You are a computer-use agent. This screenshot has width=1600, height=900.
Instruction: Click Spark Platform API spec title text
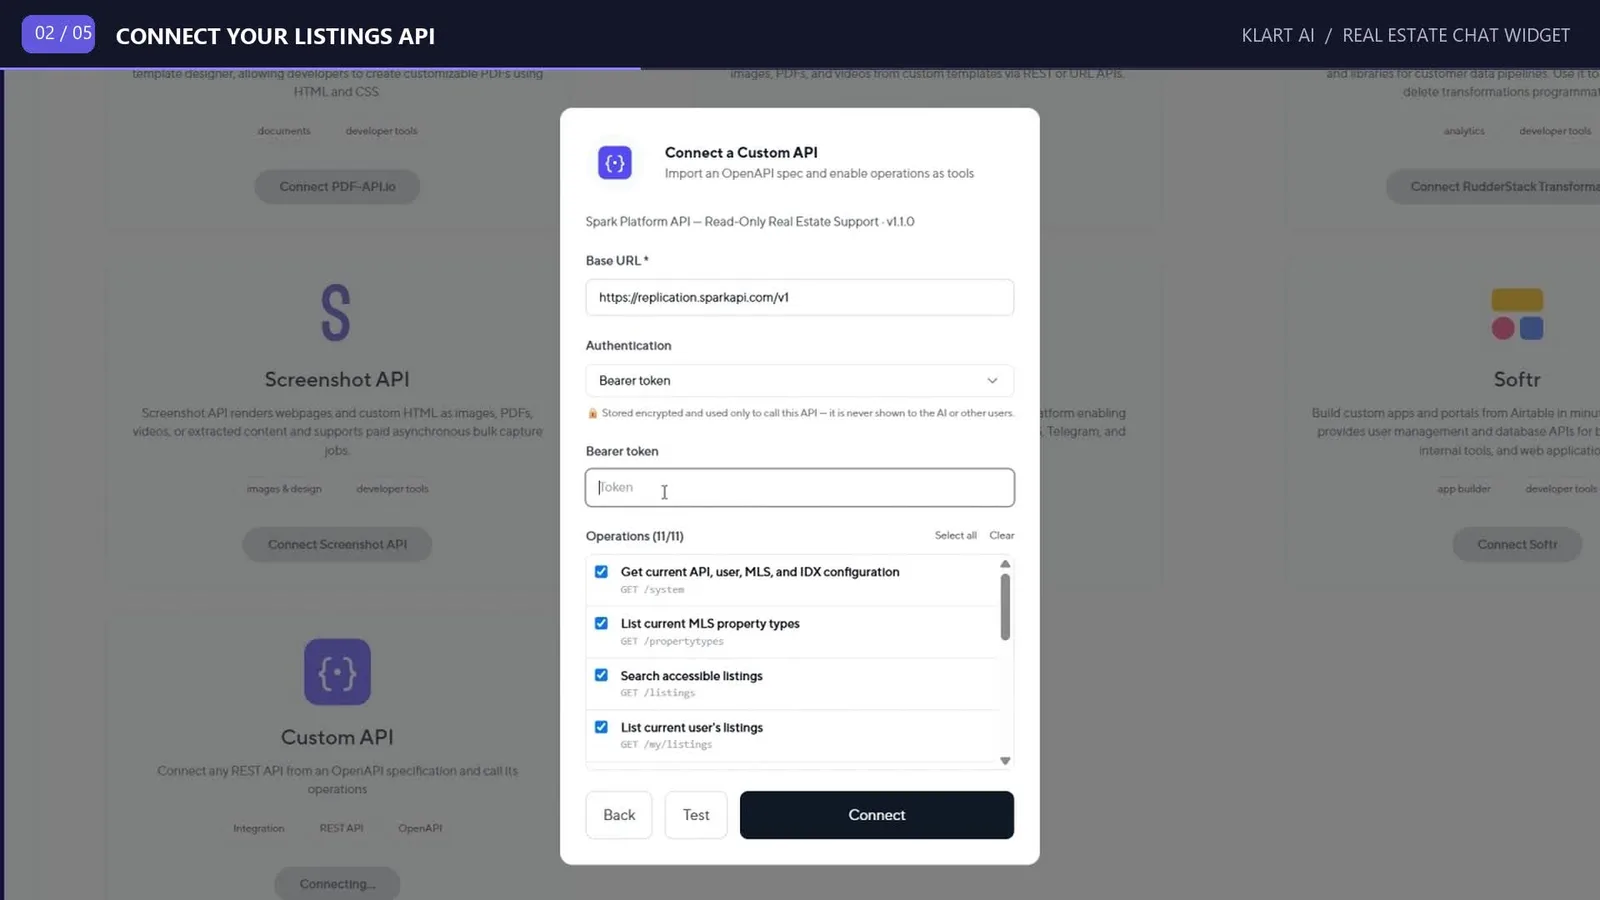click(750, 222)
